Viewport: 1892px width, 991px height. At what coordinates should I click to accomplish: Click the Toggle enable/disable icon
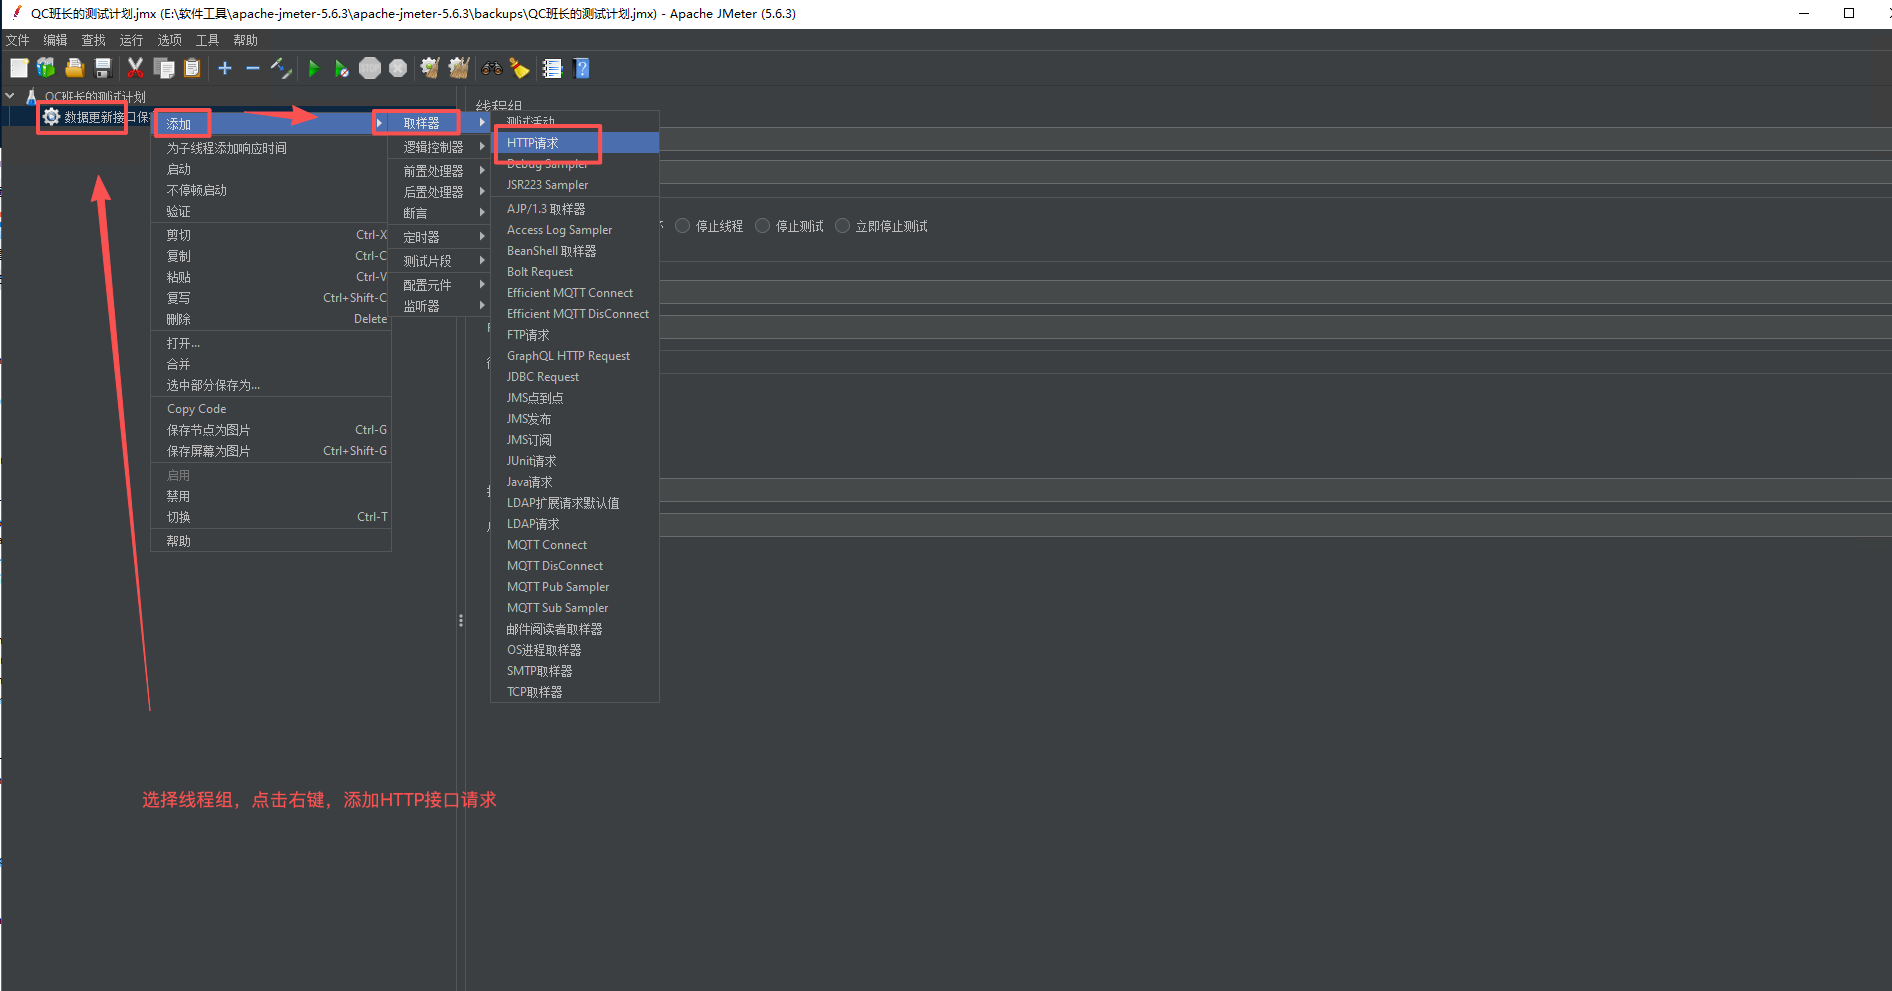click(x=281, y=68)
